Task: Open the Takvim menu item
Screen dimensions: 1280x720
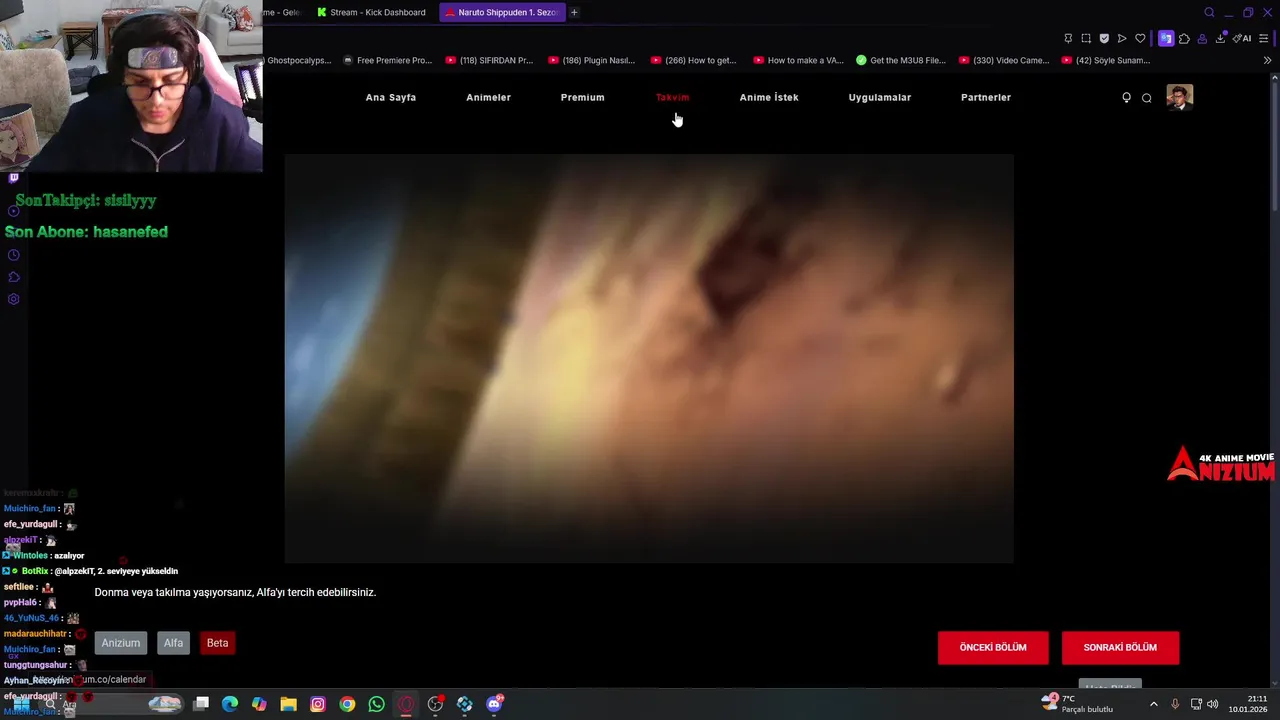Action: (x=672, y=97)
